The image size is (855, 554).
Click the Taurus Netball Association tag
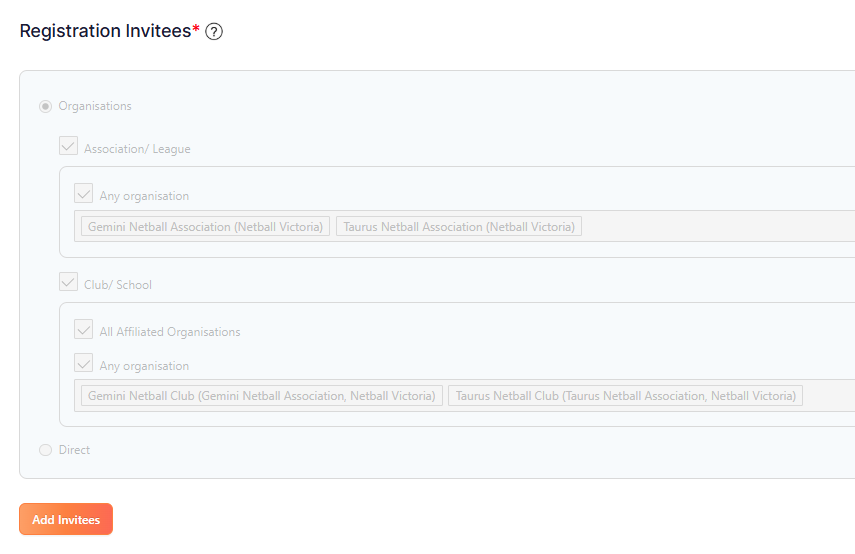point(459,227)
